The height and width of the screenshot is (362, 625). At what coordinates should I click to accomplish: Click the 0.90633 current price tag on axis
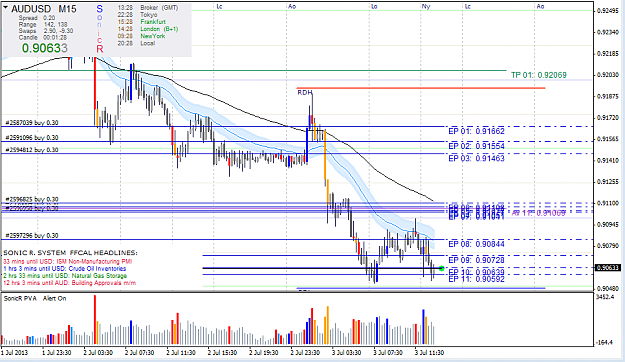608,268
